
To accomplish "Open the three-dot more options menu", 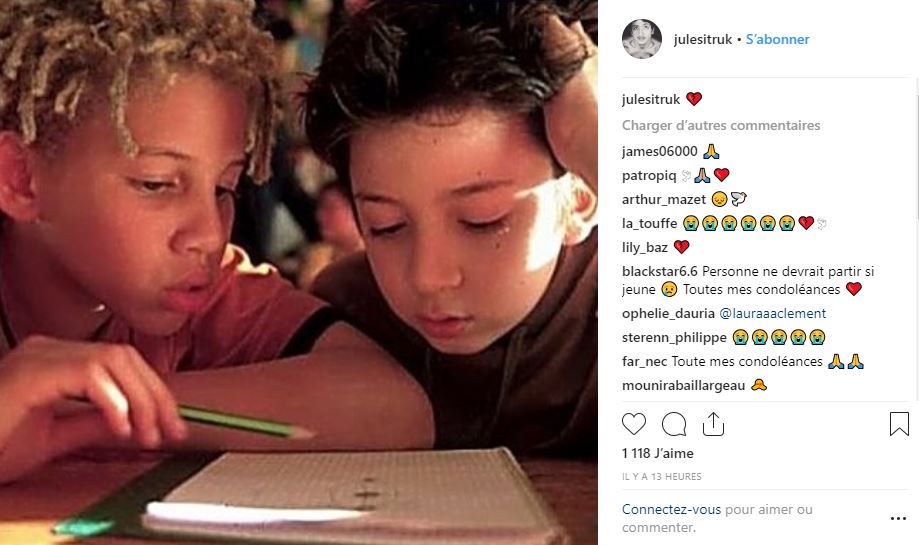I will pos(898,518).
